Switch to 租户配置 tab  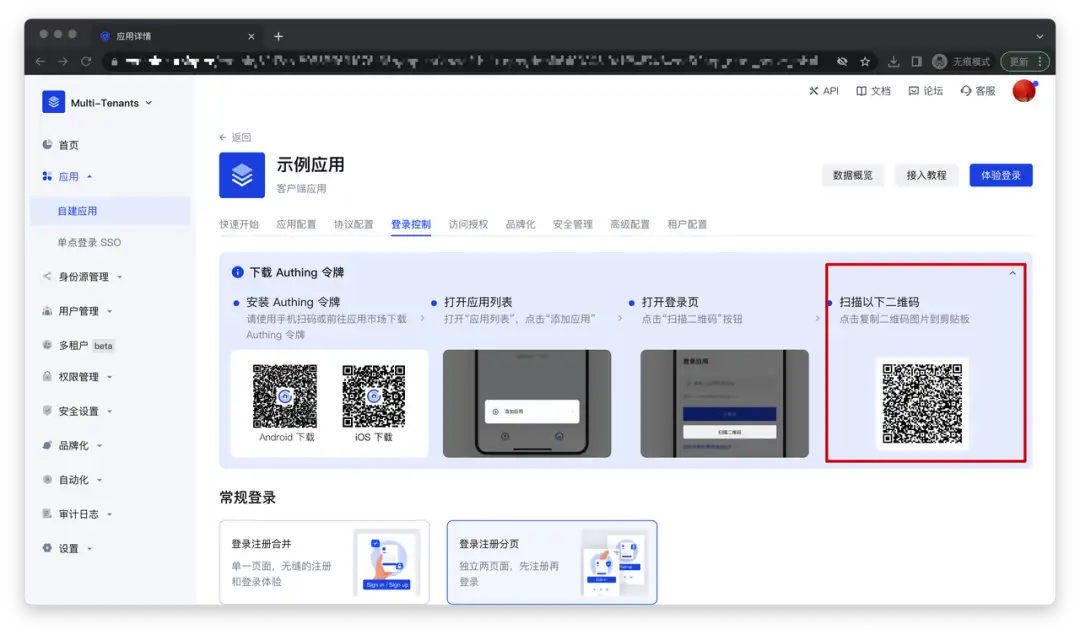click(x=687, y=225)
